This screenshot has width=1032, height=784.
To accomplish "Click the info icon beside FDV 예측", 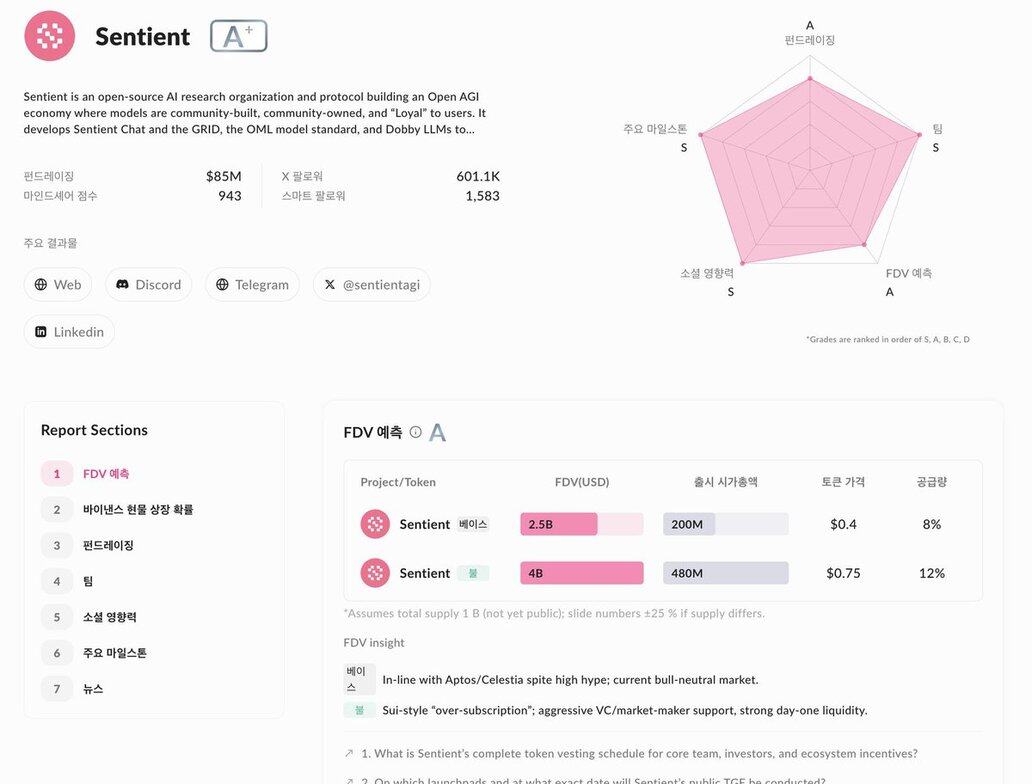I will (416, 432).
